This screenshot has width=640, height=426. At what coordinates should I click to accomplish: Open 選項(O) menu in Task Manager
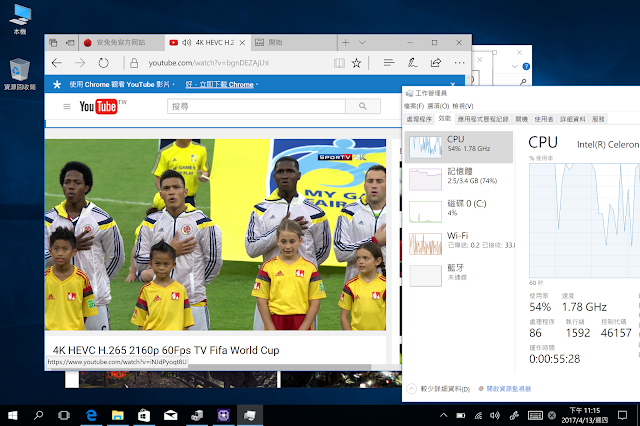point(438,106)
